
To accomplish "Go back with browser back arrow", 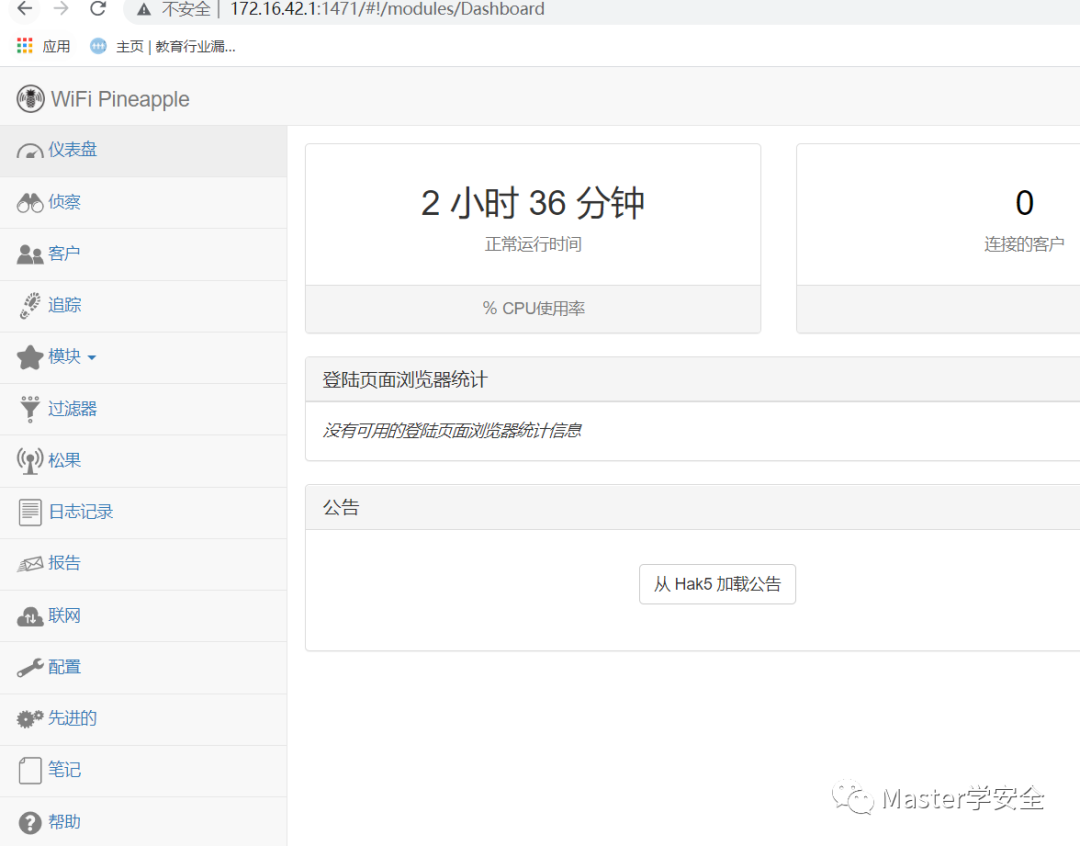I will coord(24,8).
